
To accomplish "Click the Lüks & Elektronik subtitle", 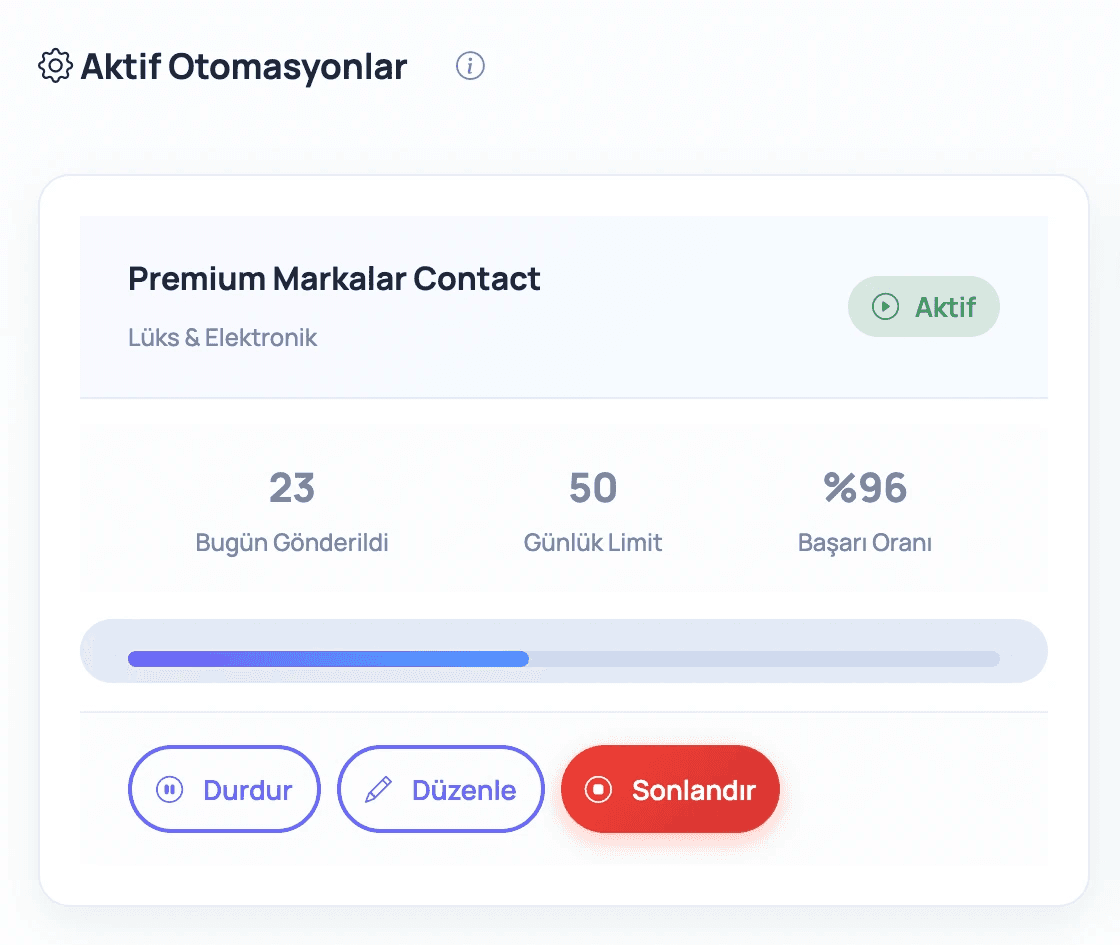I will 222,337.
